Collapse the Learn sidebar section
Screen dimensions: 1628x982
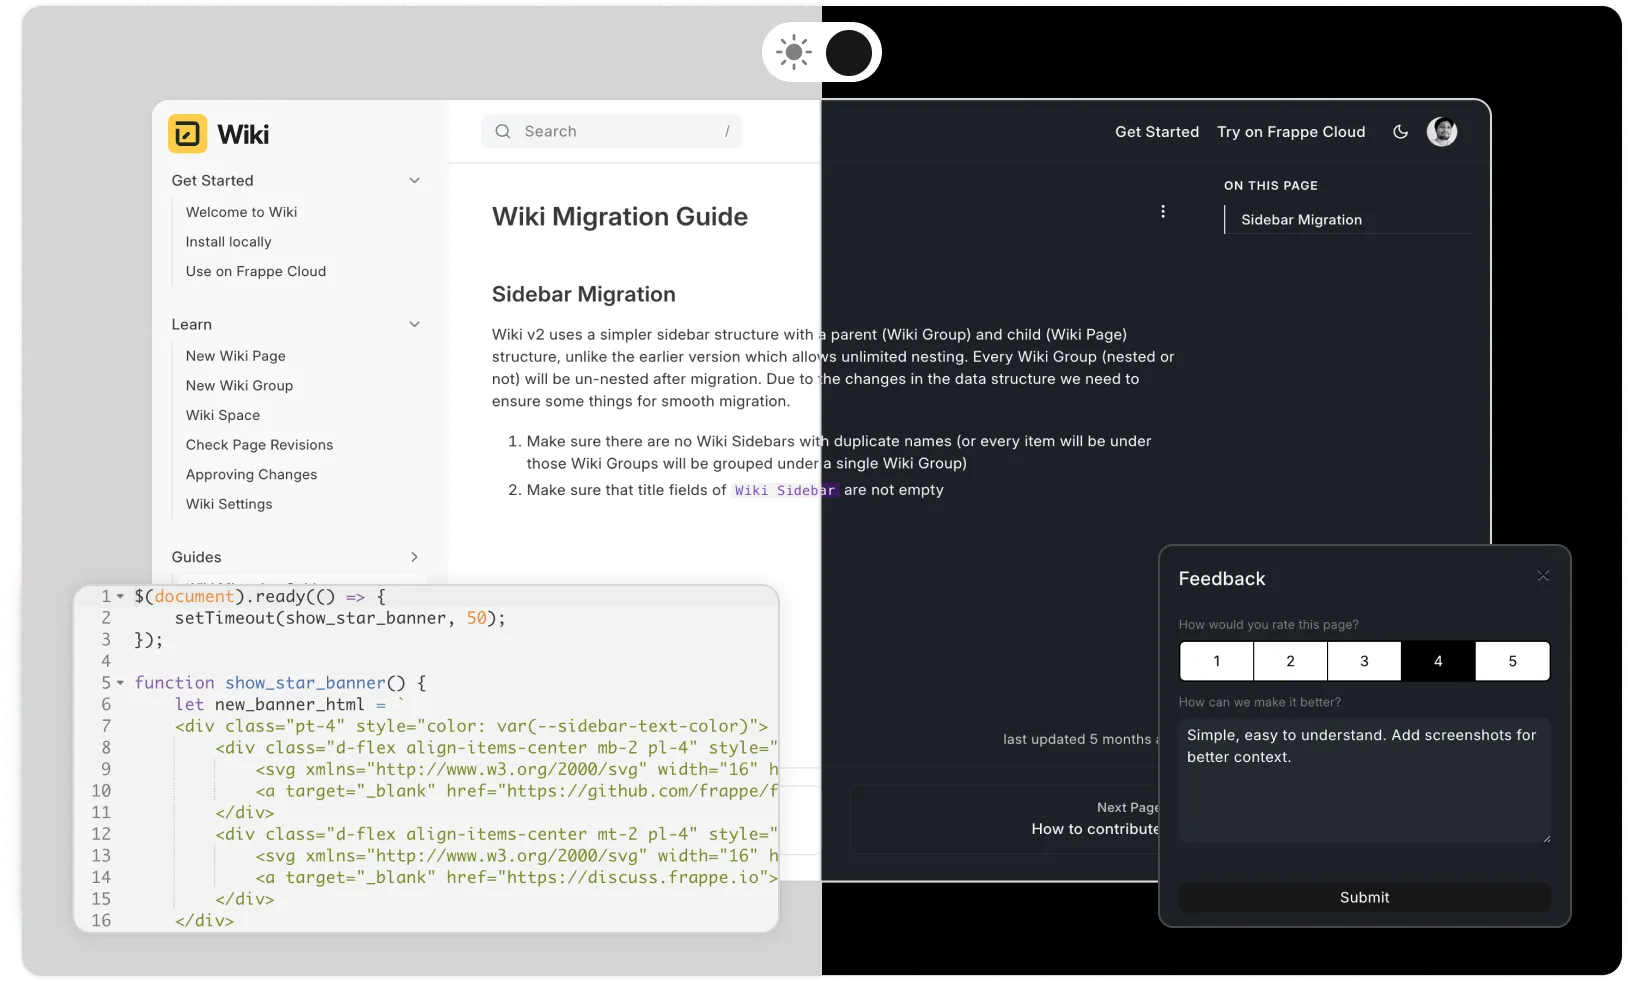[x=414, y=325]
